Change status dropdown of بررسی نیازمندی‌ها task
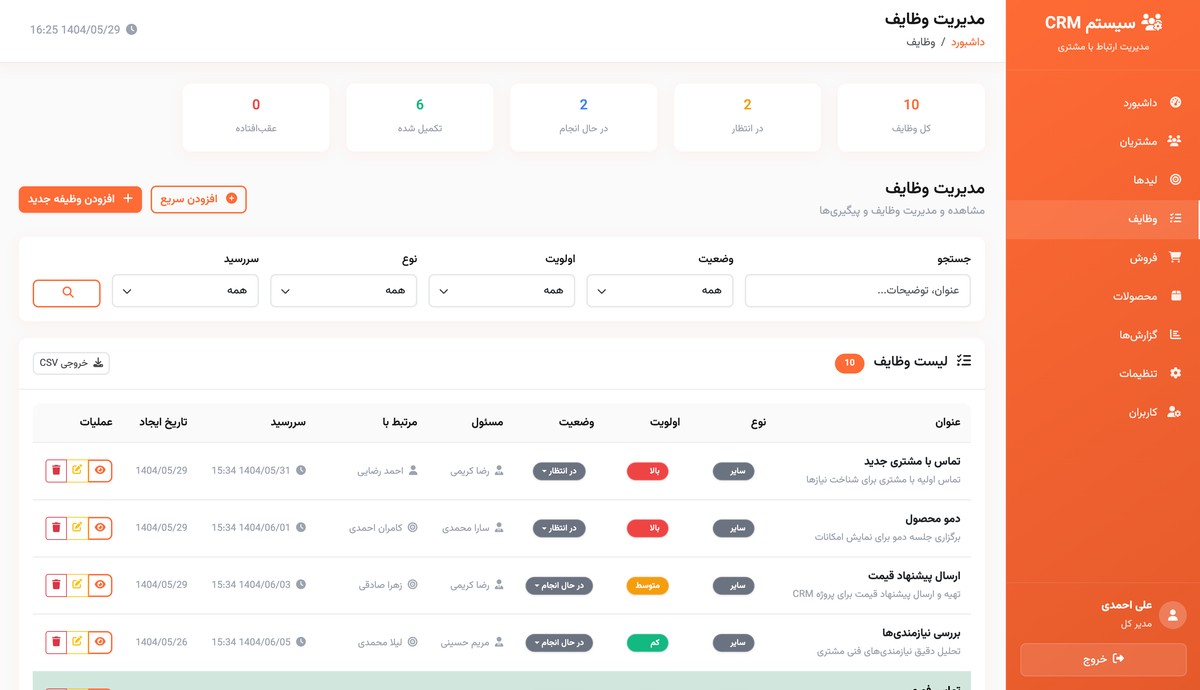This screenshot has height=690, width=1200. (558, 642)
